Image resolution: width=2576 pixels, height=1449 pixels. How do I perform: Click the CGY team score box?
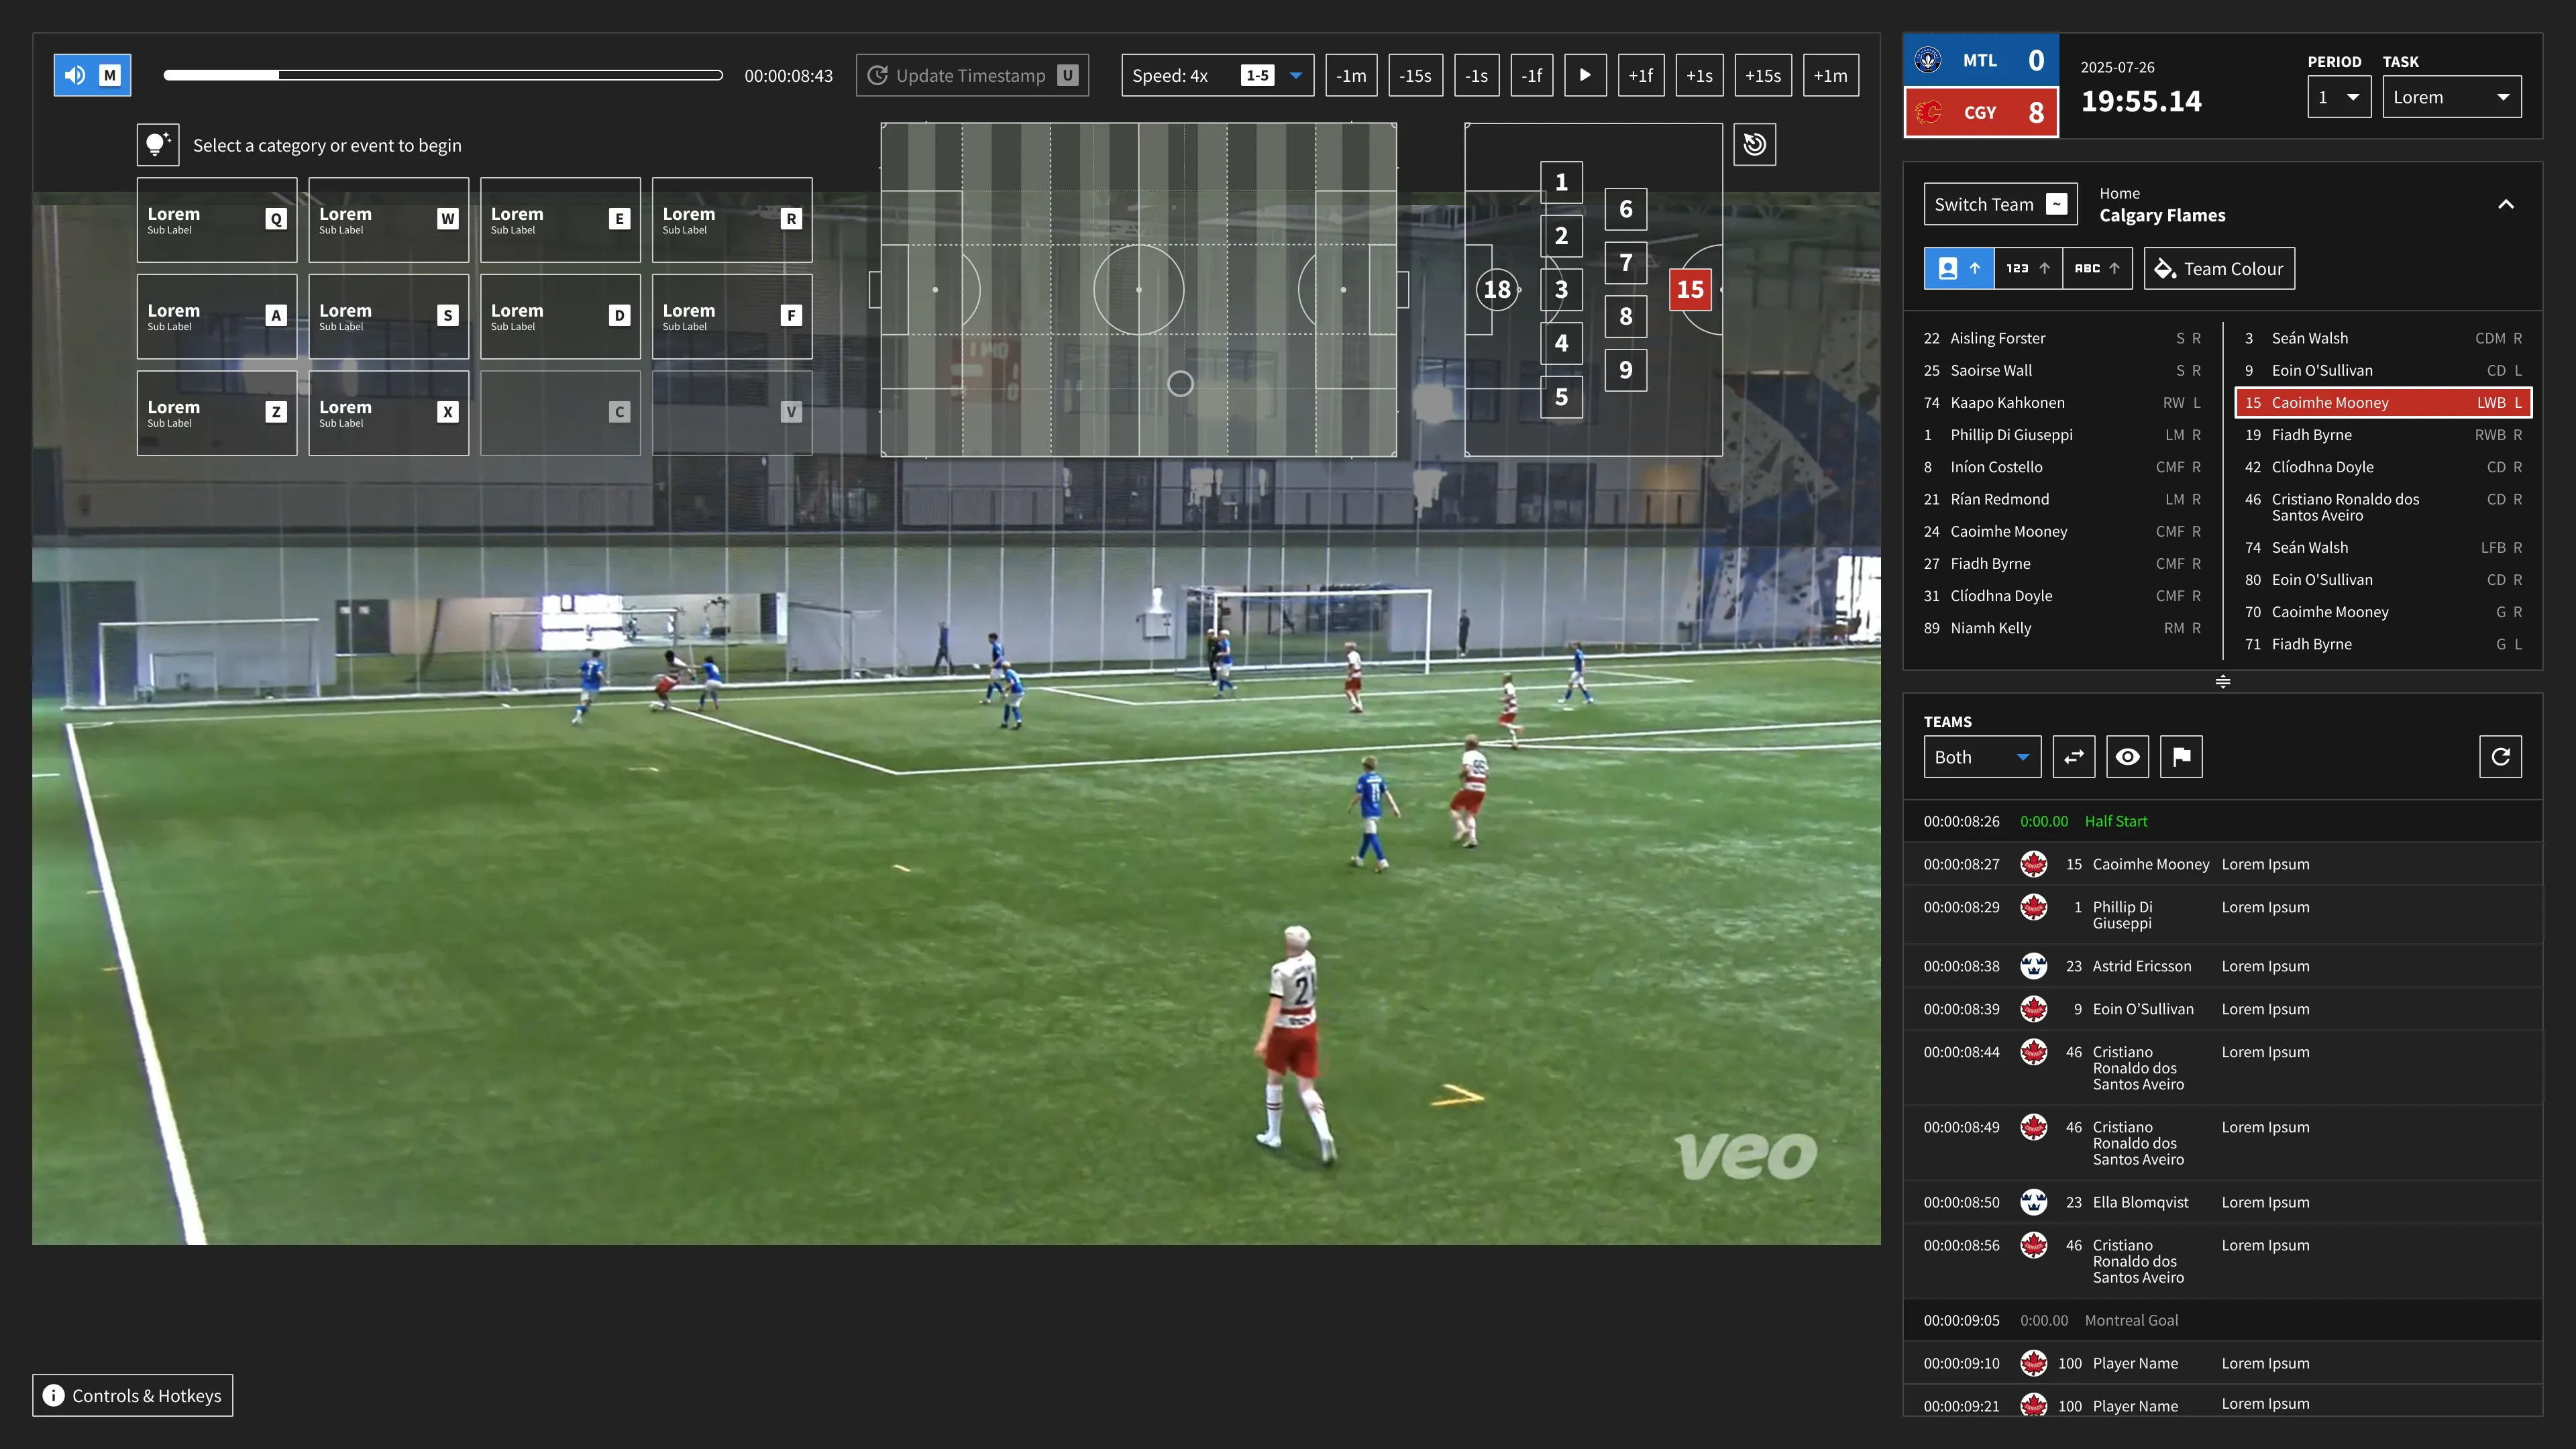pyautogui.click(x=1981, y=112)
